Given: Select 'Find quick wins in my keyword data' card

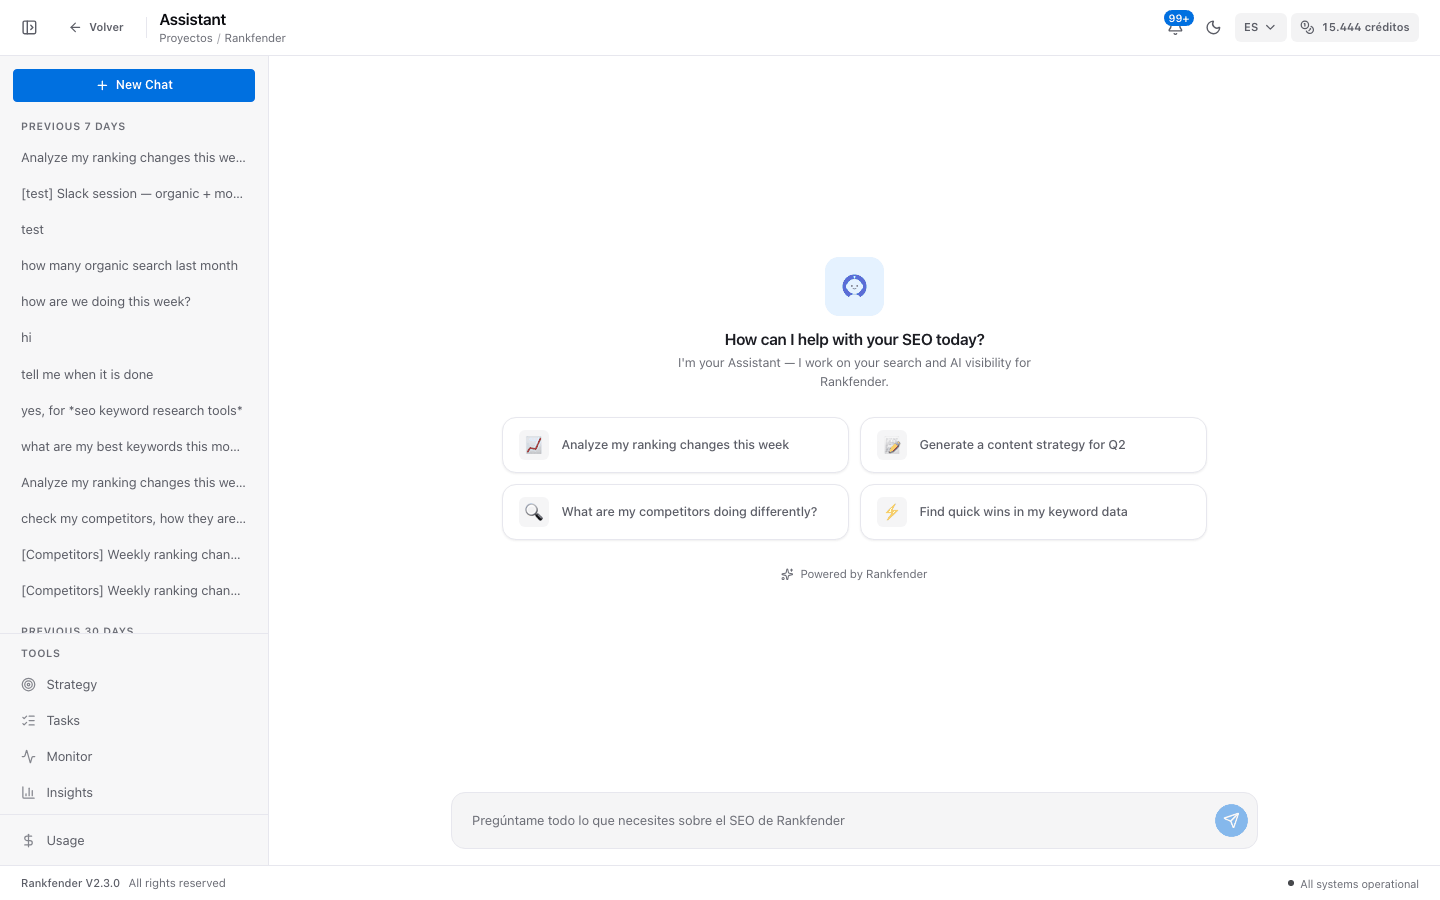Looking at the screenshot, I should point(1033,512).
